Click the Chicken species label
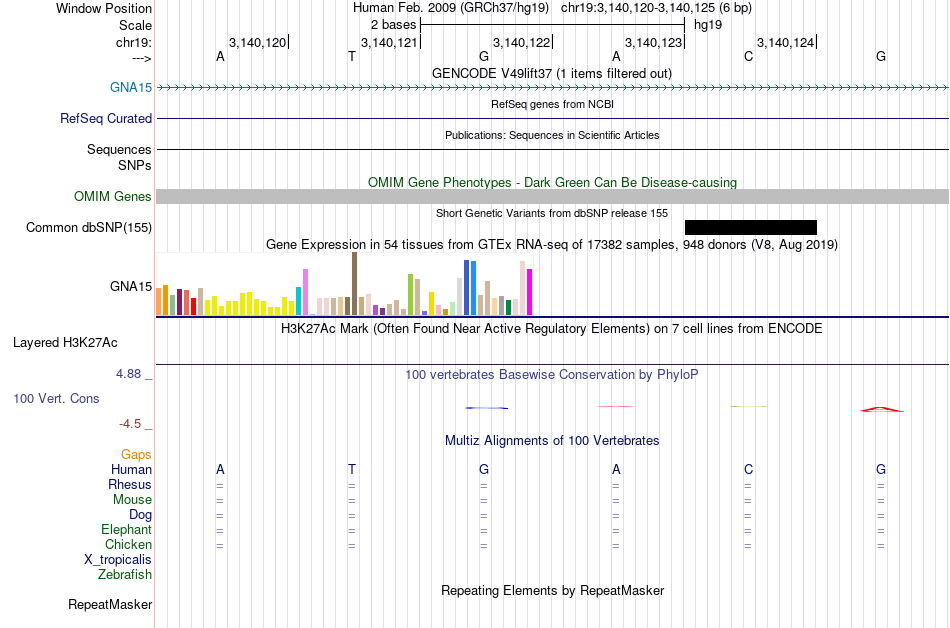 click(128, 544)
